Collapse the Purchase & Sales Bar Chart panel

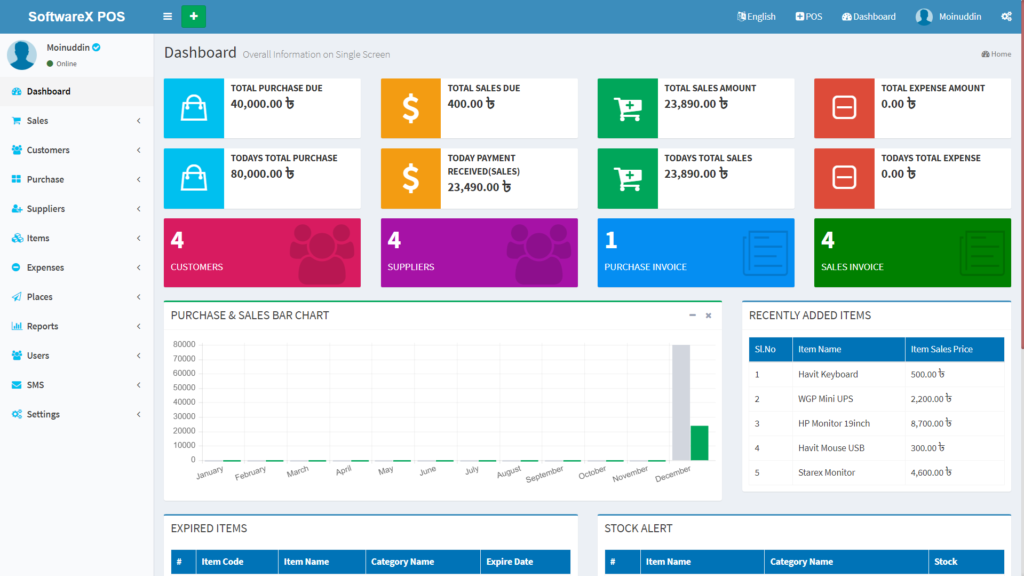click(x=690, y=314)
